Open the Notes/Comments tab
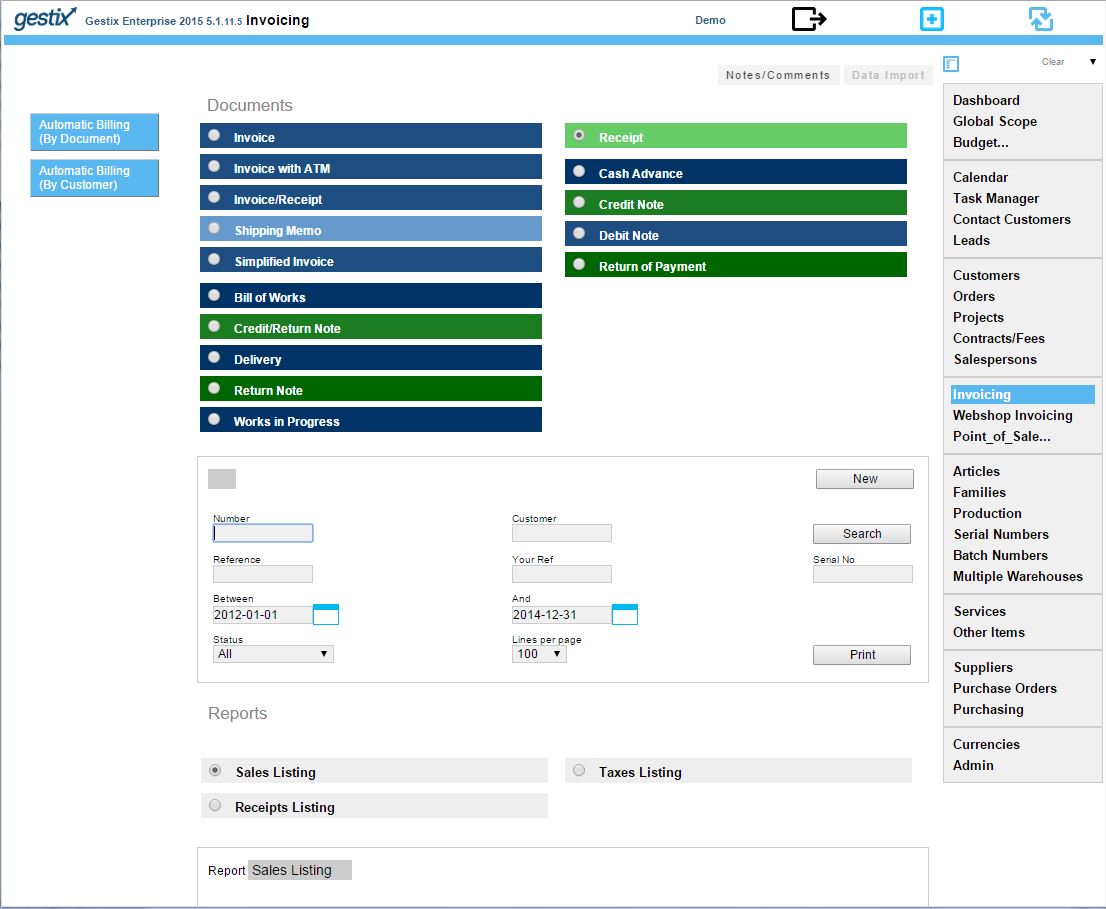 coord(778,75)
